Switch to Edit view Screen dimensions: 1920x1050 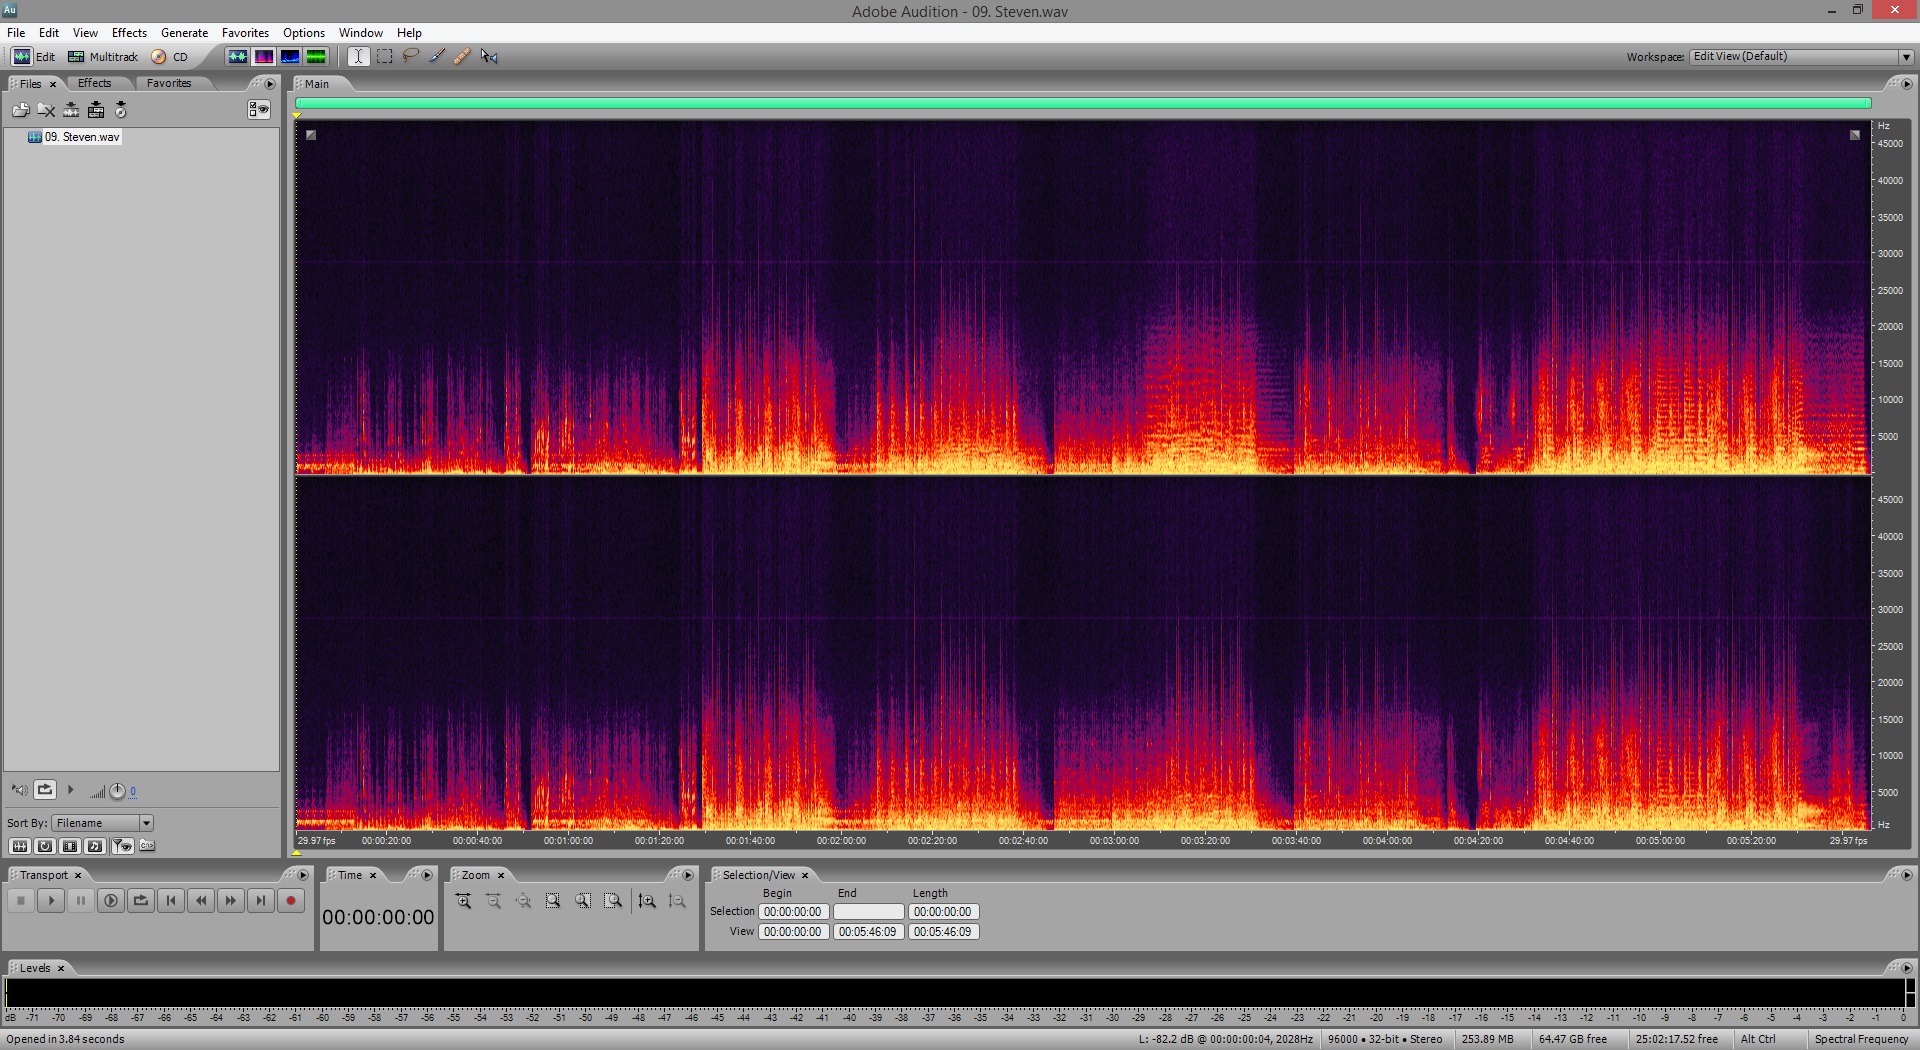(x=33, y=57)
